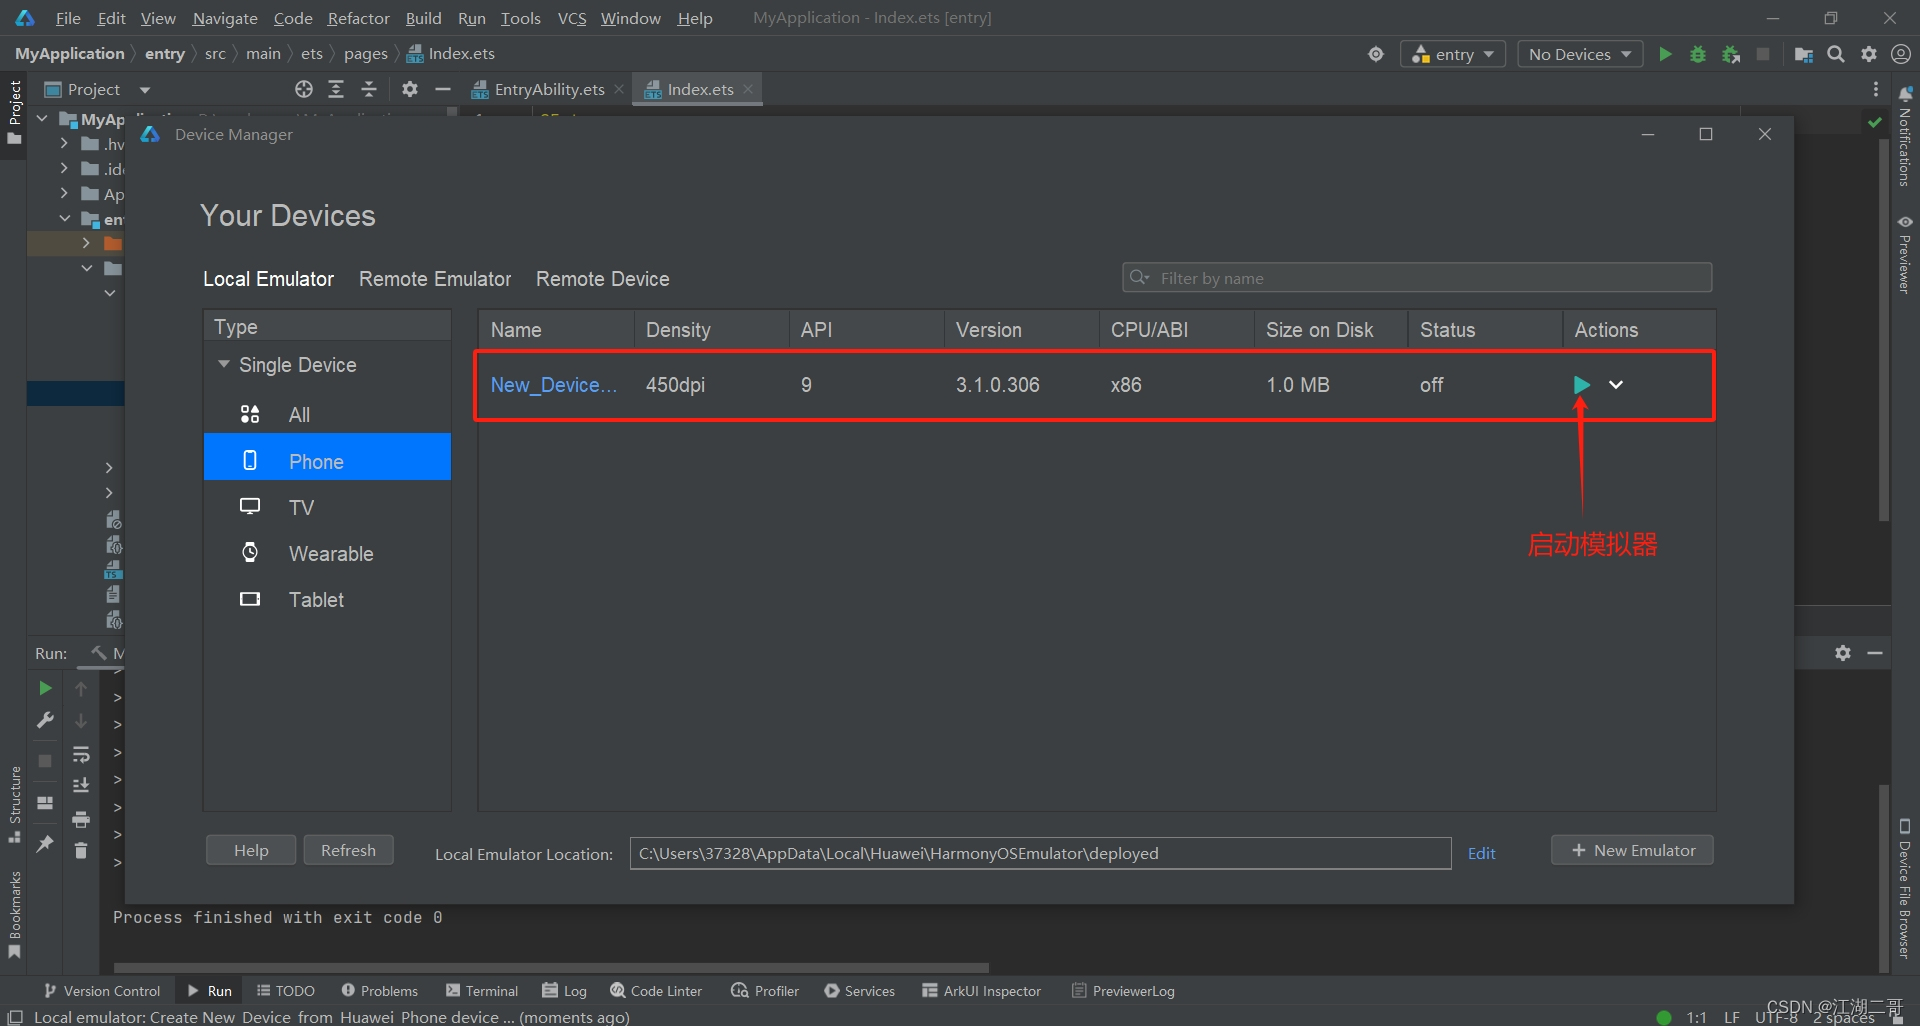Image resolution: width=1920 pixels, height=1026 pixels.
Task: Open the File menu
Action: [x=68, y=18]
